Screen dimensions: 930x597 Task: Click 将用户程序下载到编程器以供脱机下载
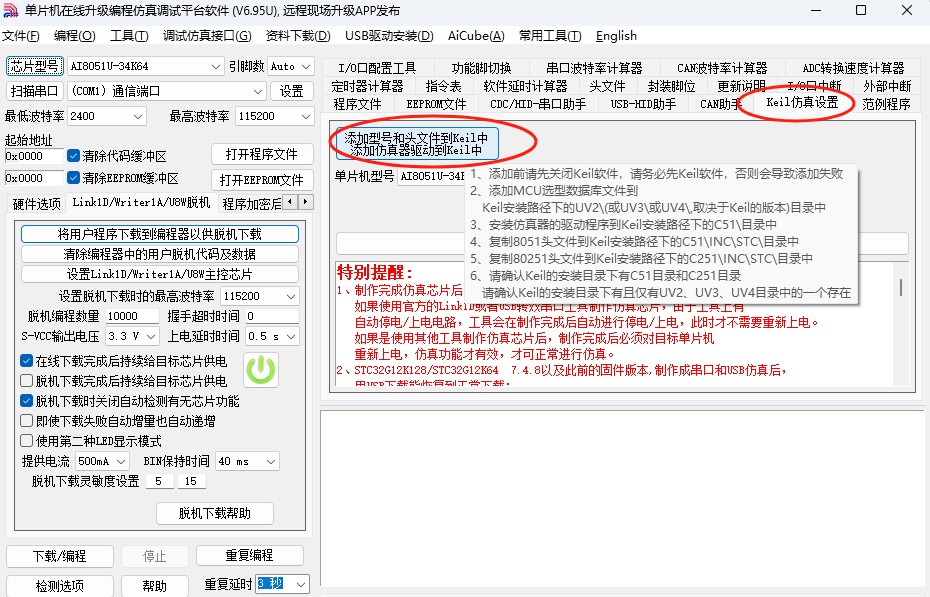click(x=160, y=234)
